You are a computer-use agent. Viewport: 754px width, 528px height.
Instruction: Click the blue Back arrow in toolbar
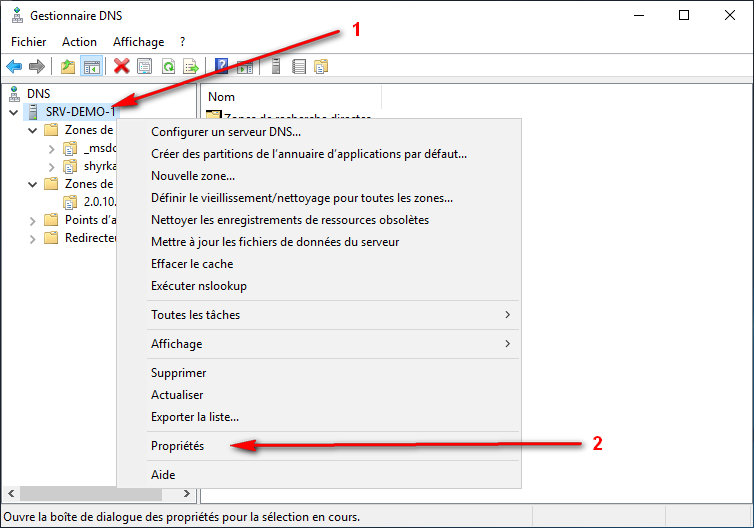point(14,67)
